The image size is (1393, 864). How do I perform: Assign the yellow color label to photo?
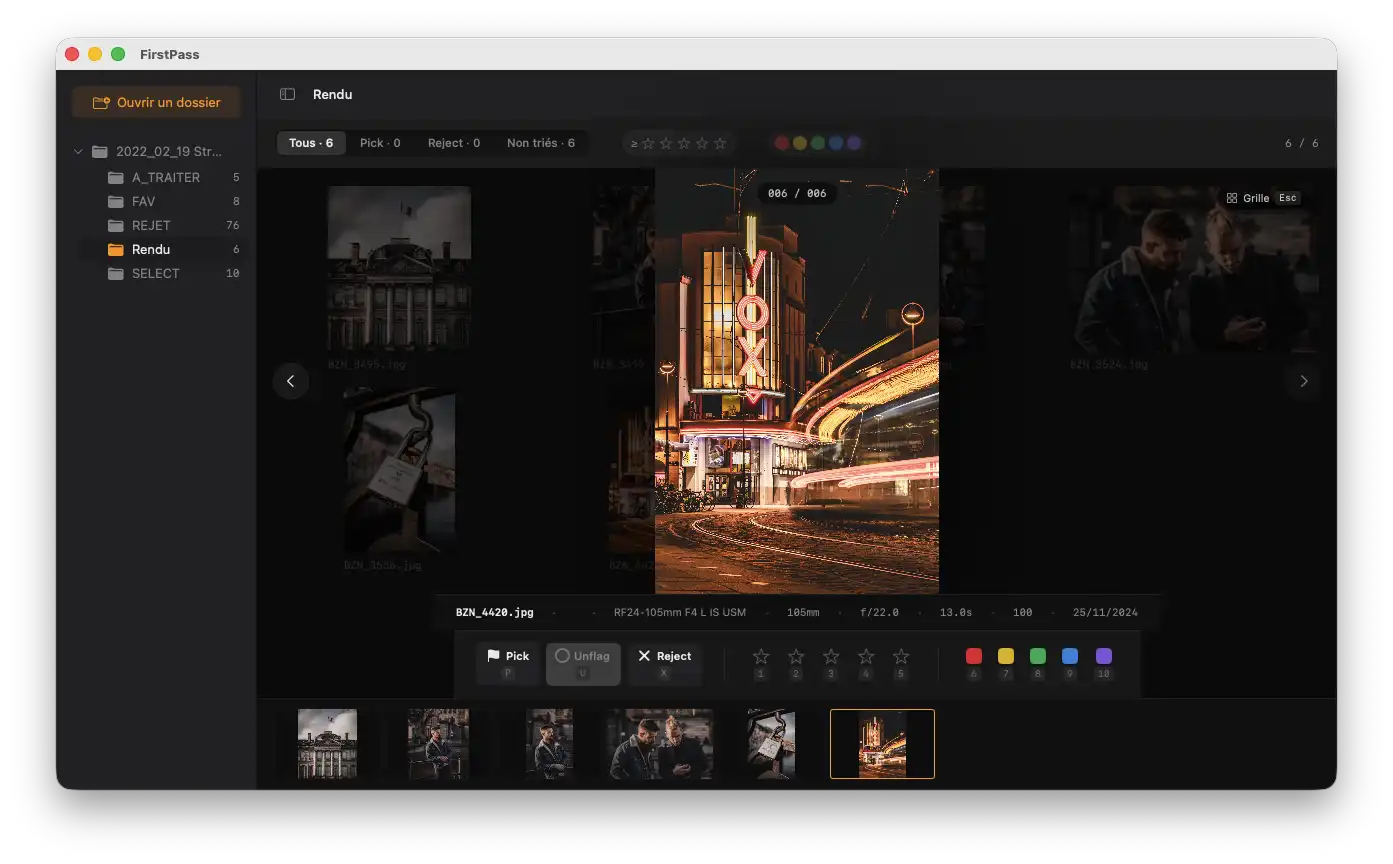1006,656
